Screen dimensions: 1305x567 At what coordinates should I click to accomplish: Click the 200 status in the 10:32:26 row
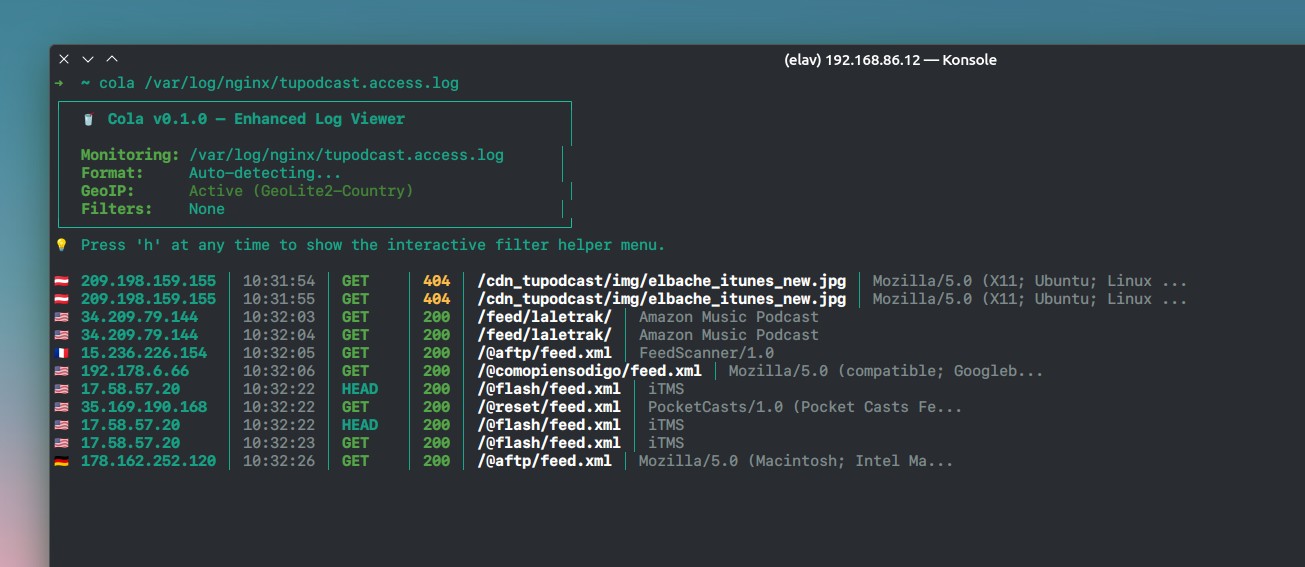[x=436, y=461]
